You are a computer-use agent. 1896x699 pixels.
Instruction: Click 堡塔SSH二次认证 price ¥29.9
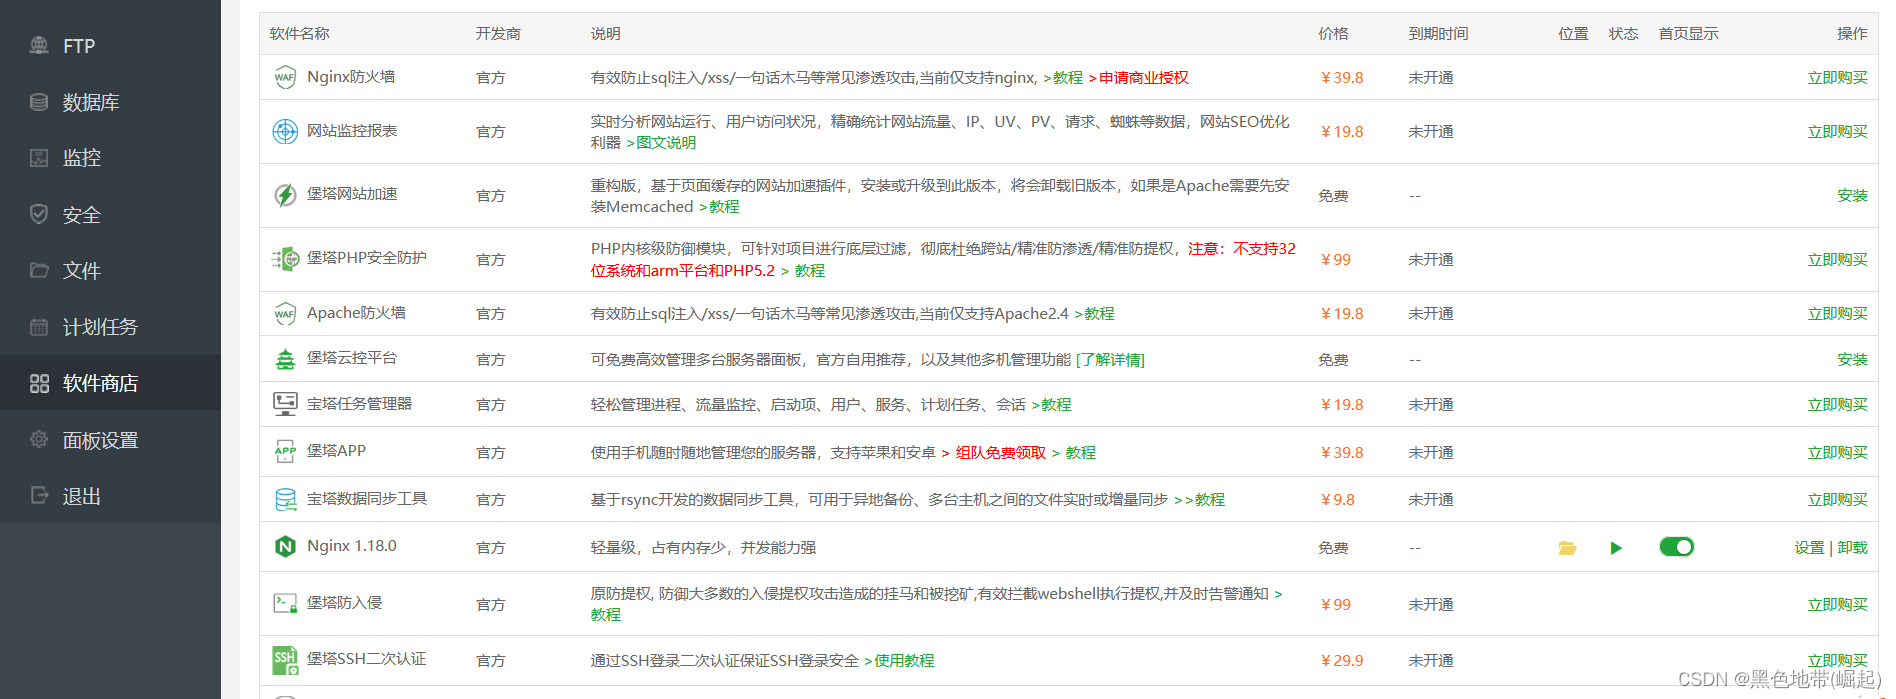click(1341, 661)
